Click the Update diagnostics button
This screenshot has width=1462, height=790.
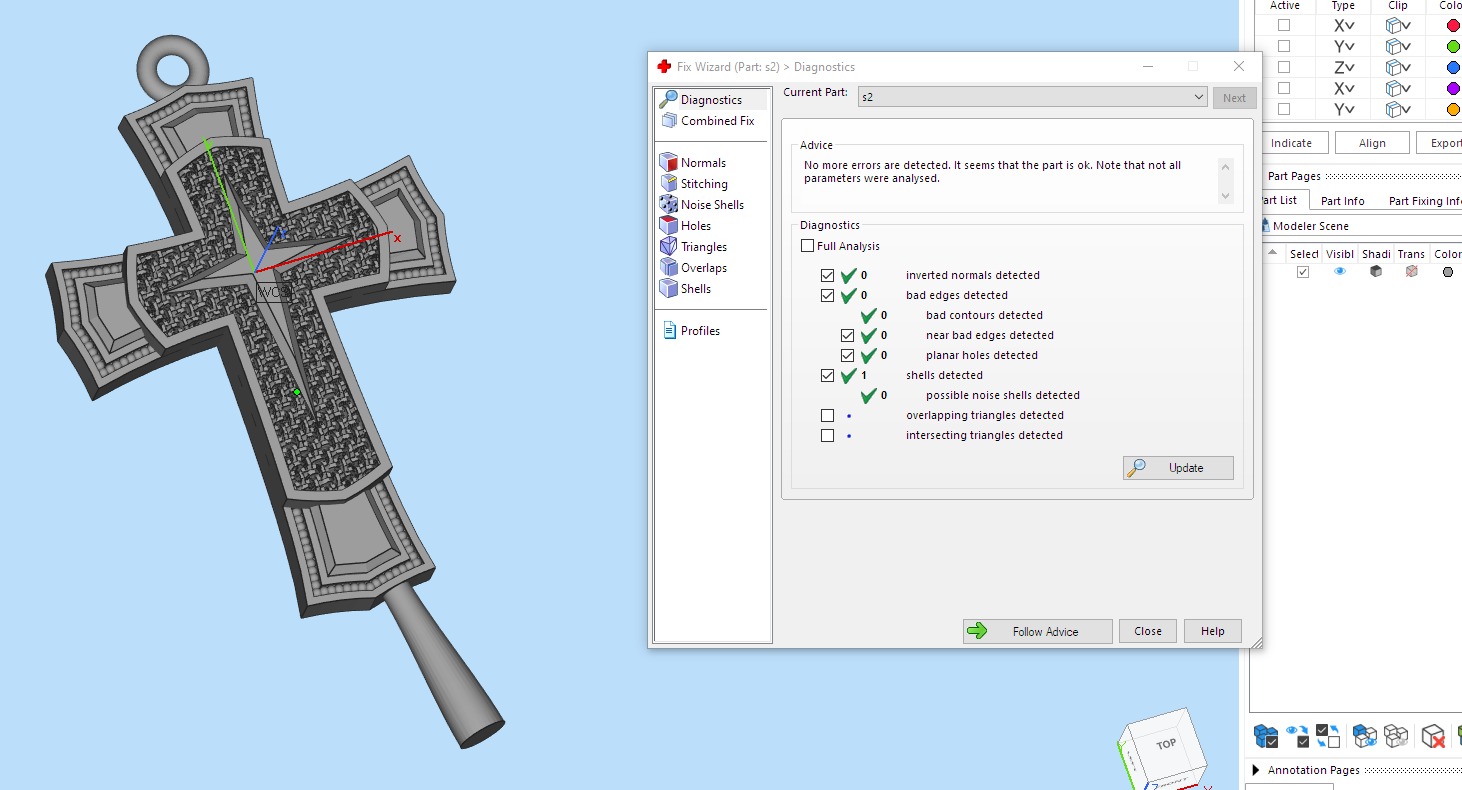click(1178, 468)
